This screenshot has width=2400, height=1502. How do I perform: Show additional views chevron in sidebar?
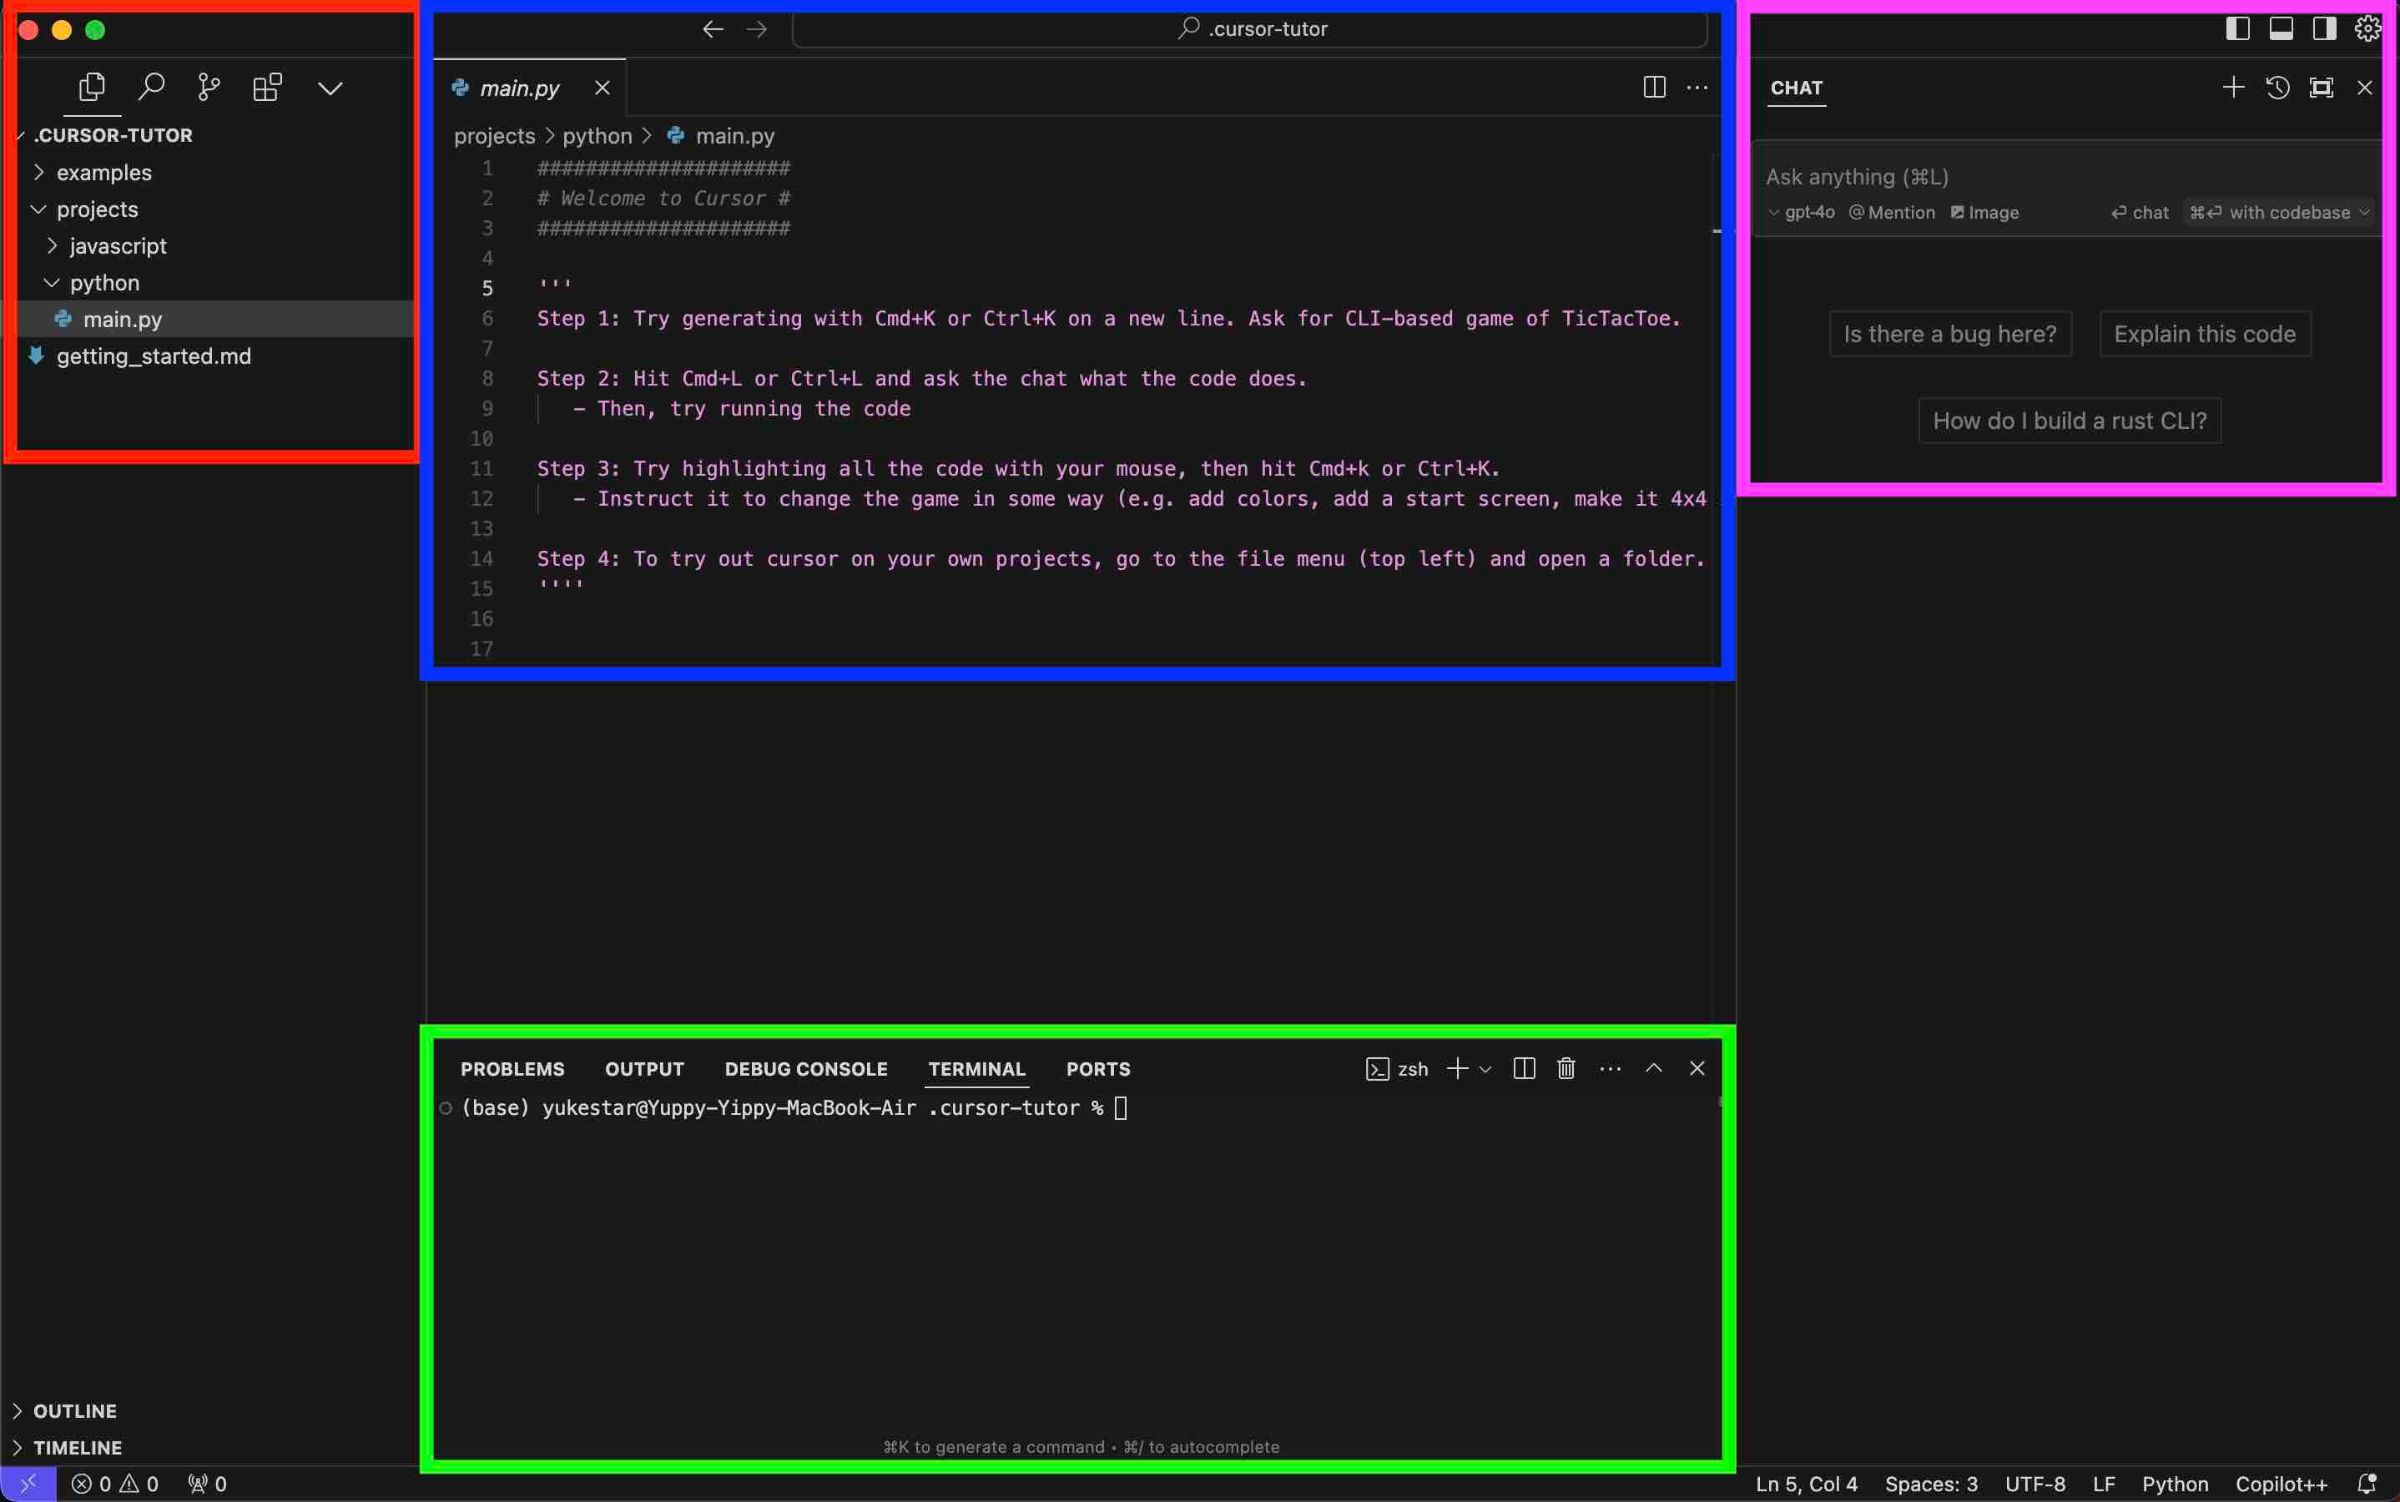330,88
